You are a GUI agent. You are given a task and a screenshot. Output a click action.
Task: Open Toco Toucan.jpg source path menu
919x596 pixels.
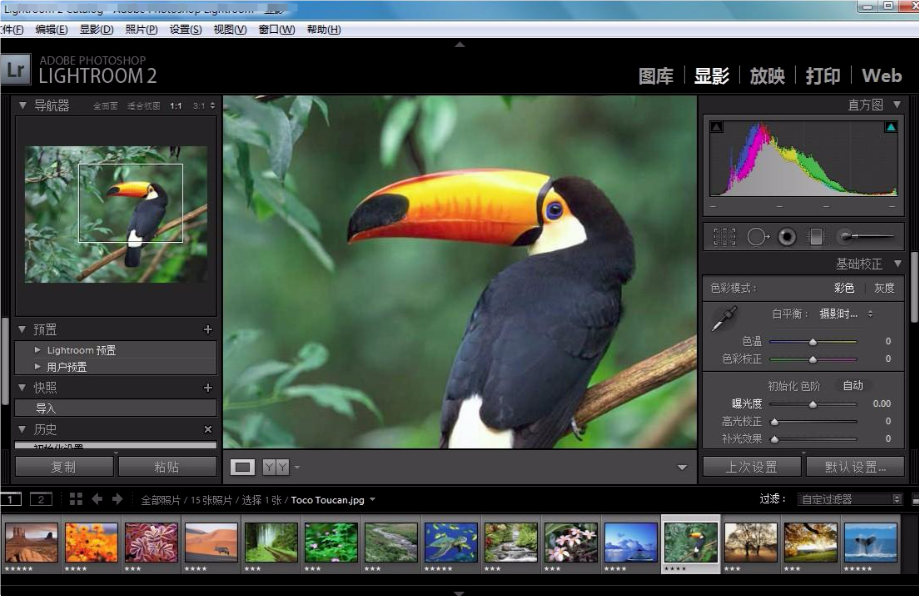coord(332,500)
